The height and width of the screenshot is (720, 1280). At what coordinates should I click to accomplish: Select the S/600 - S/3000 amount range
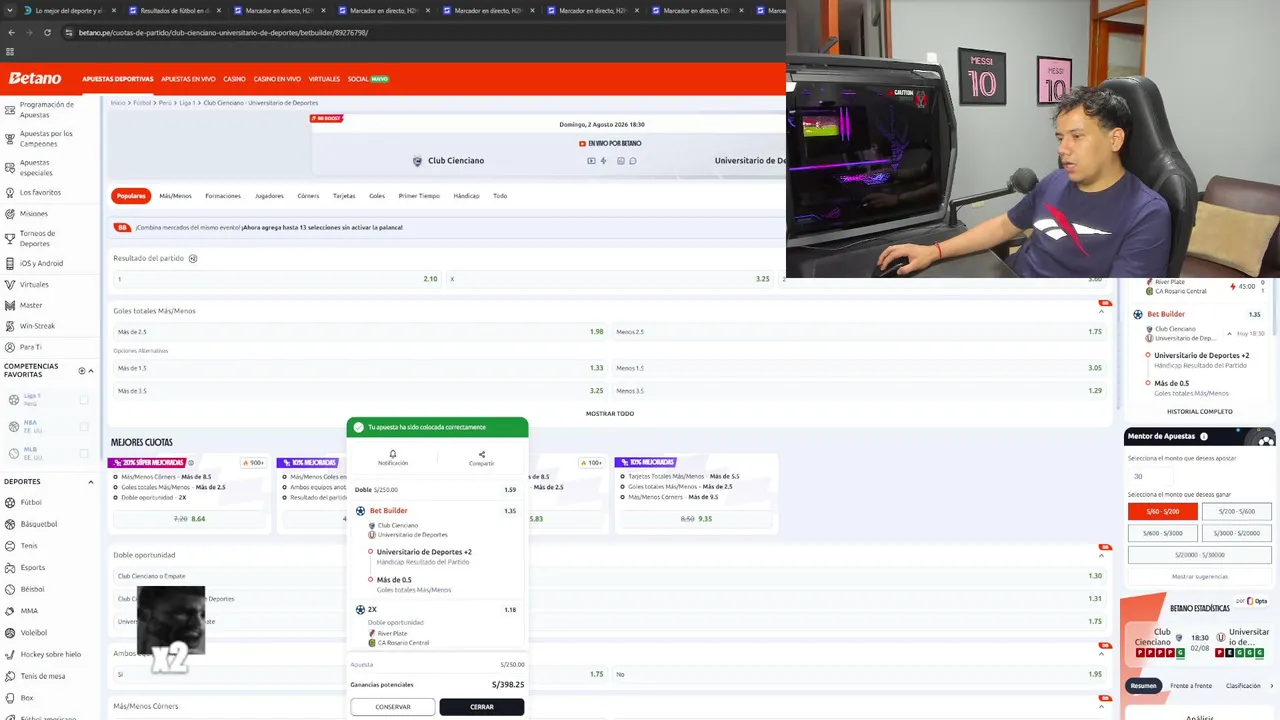1162,533
